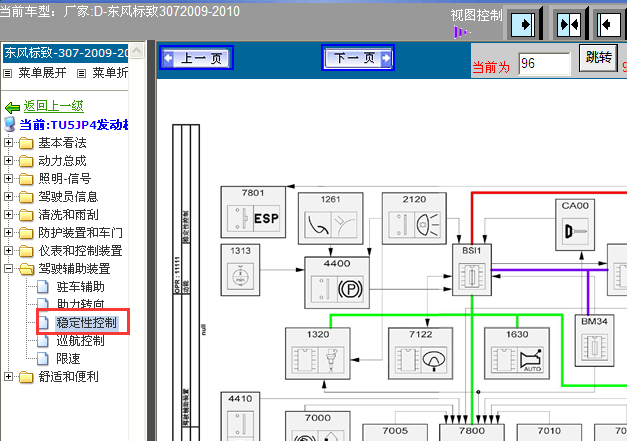Click the 东风标致-307-2009 title entry
Viewport: 627px width, 441px height.
click(66, 53)
